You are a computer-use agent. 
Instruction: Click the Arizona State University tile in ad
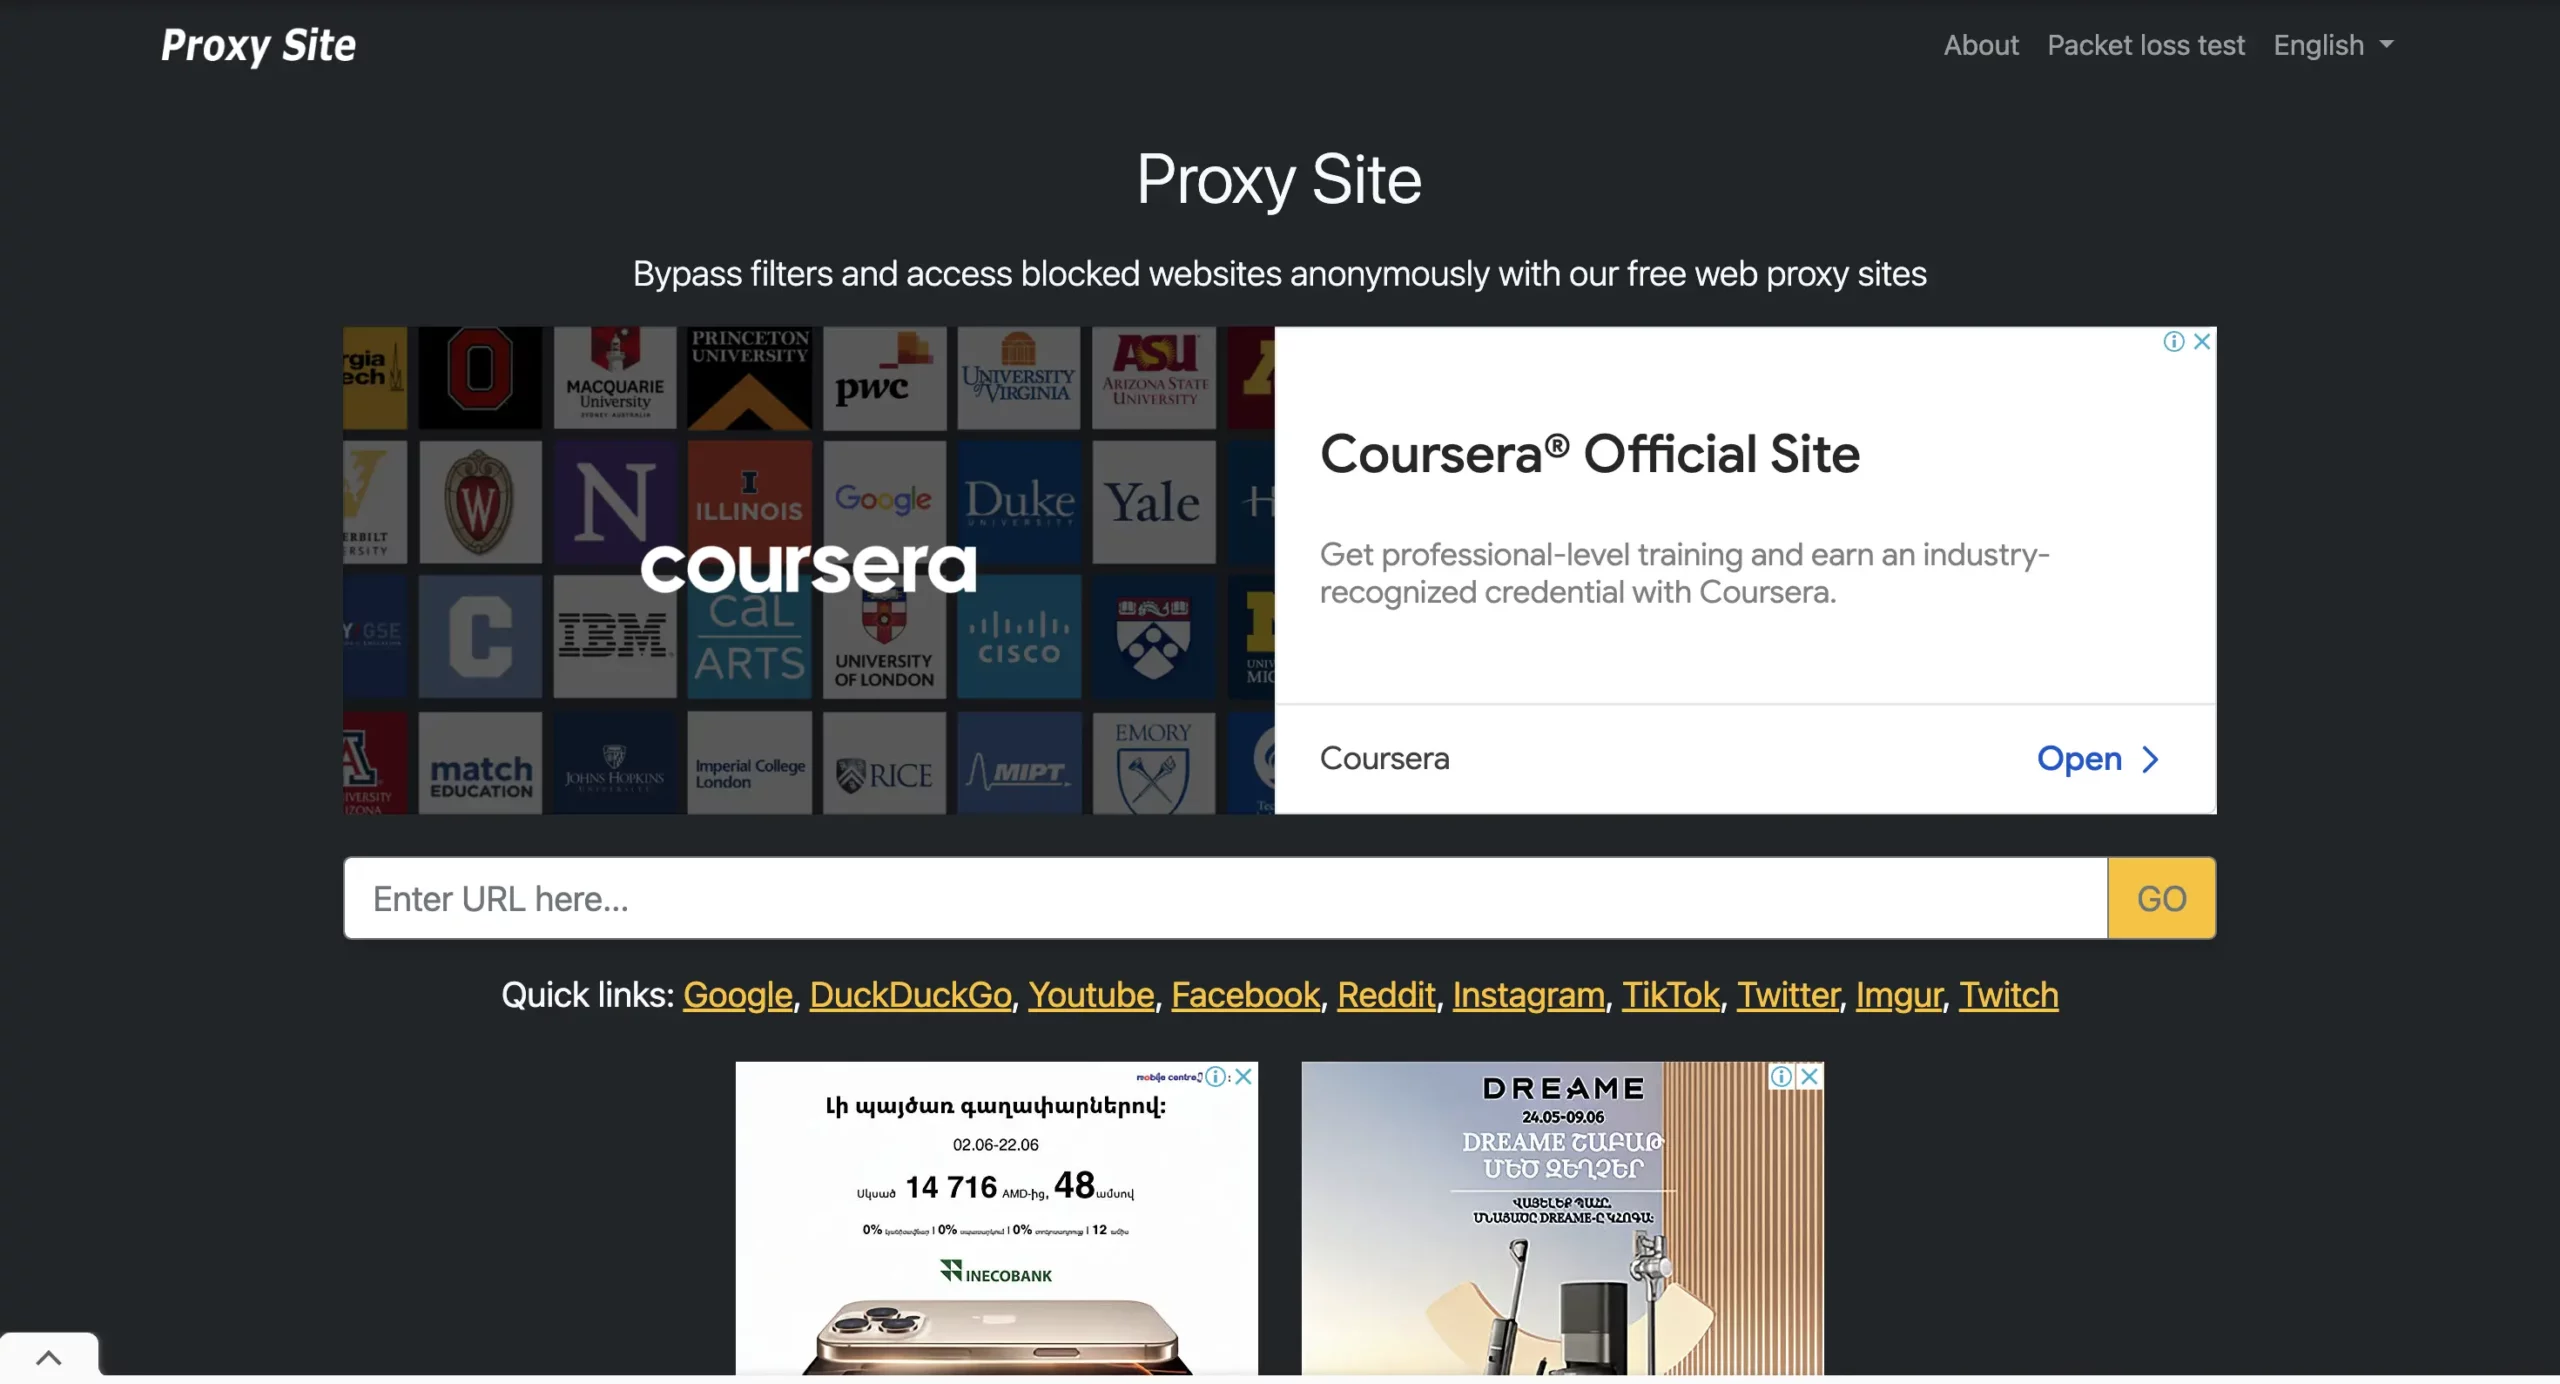1153,377
